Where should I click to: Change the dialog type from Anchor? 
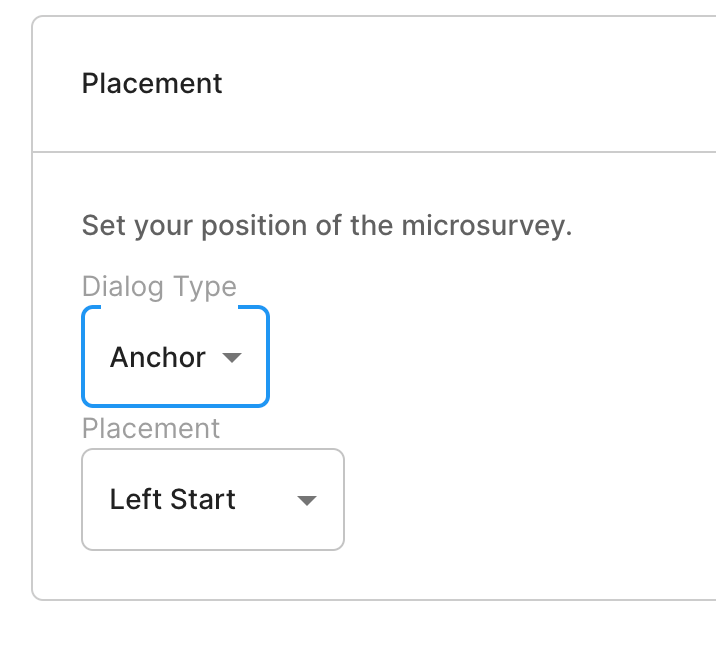175,357
